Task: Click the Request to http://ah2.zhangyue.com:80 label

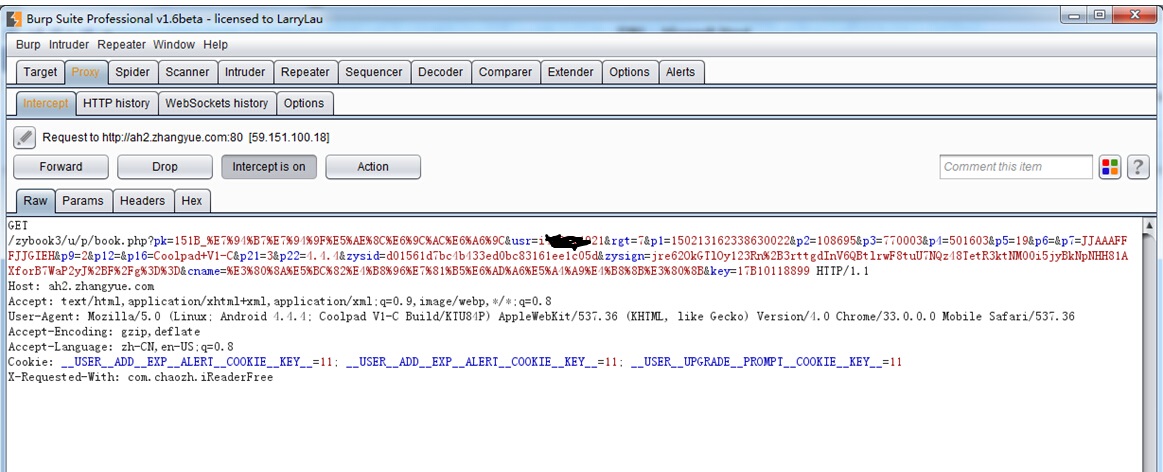Action: click(186, 137)
